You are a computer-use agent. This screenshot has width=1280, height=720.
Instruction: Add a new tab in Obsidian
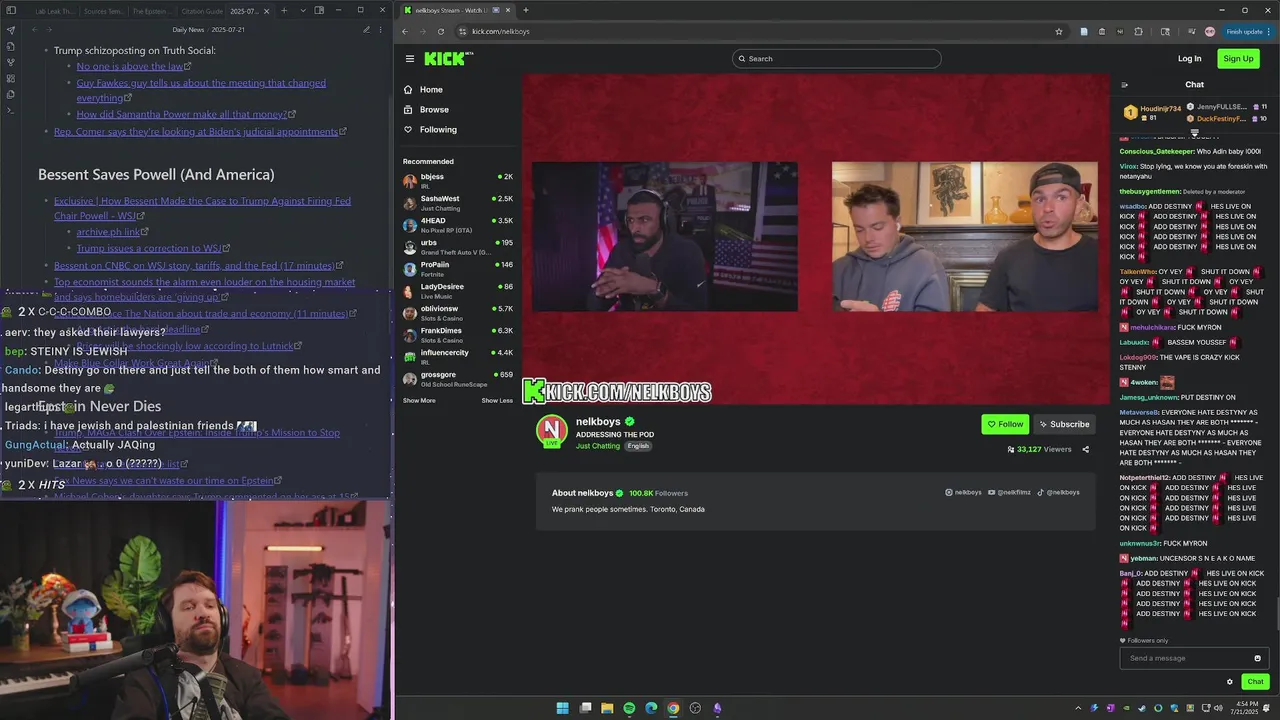[x=284, y=11]
